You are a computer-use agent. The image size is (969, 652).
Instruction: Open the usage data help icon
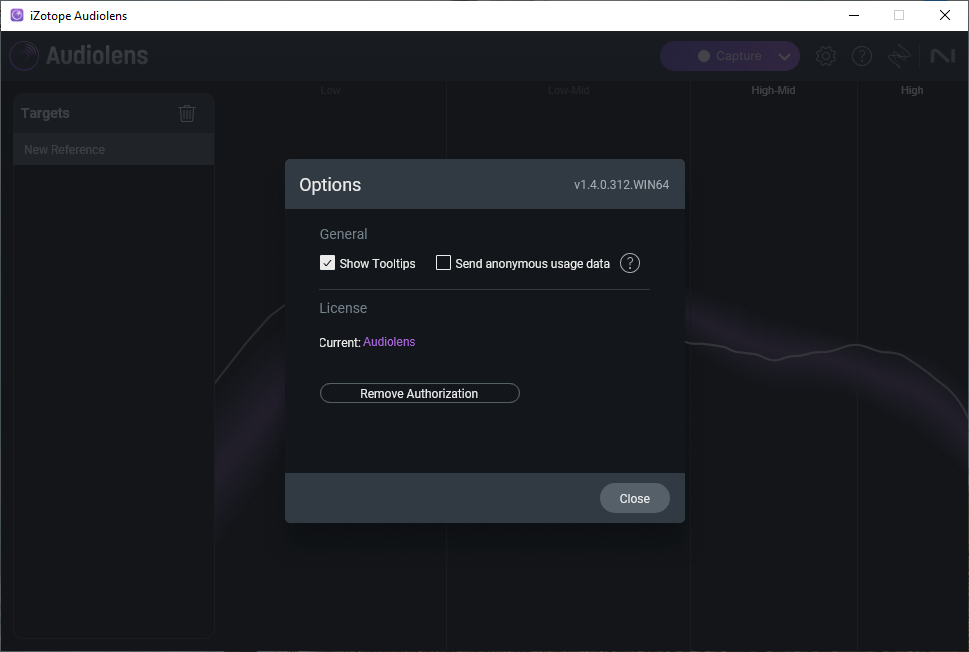pyautogui.click(x=630, y=263)
